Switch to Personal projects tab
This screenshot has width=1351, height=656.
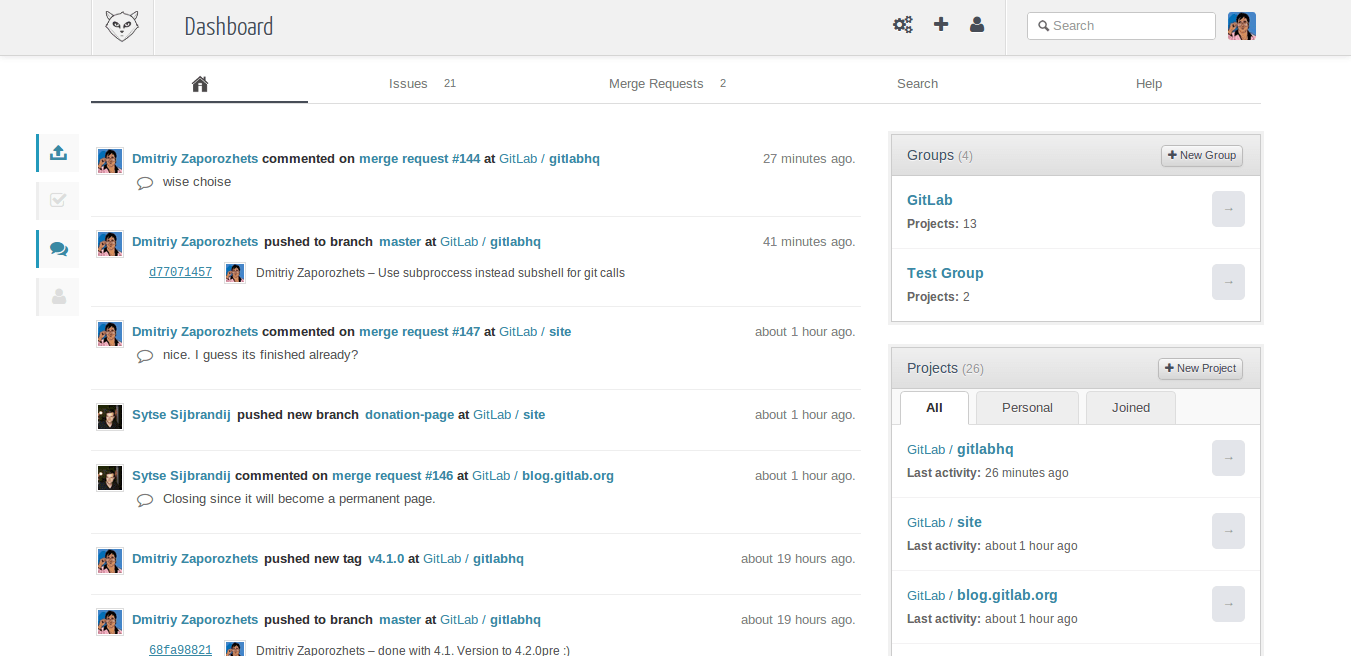1027,408
